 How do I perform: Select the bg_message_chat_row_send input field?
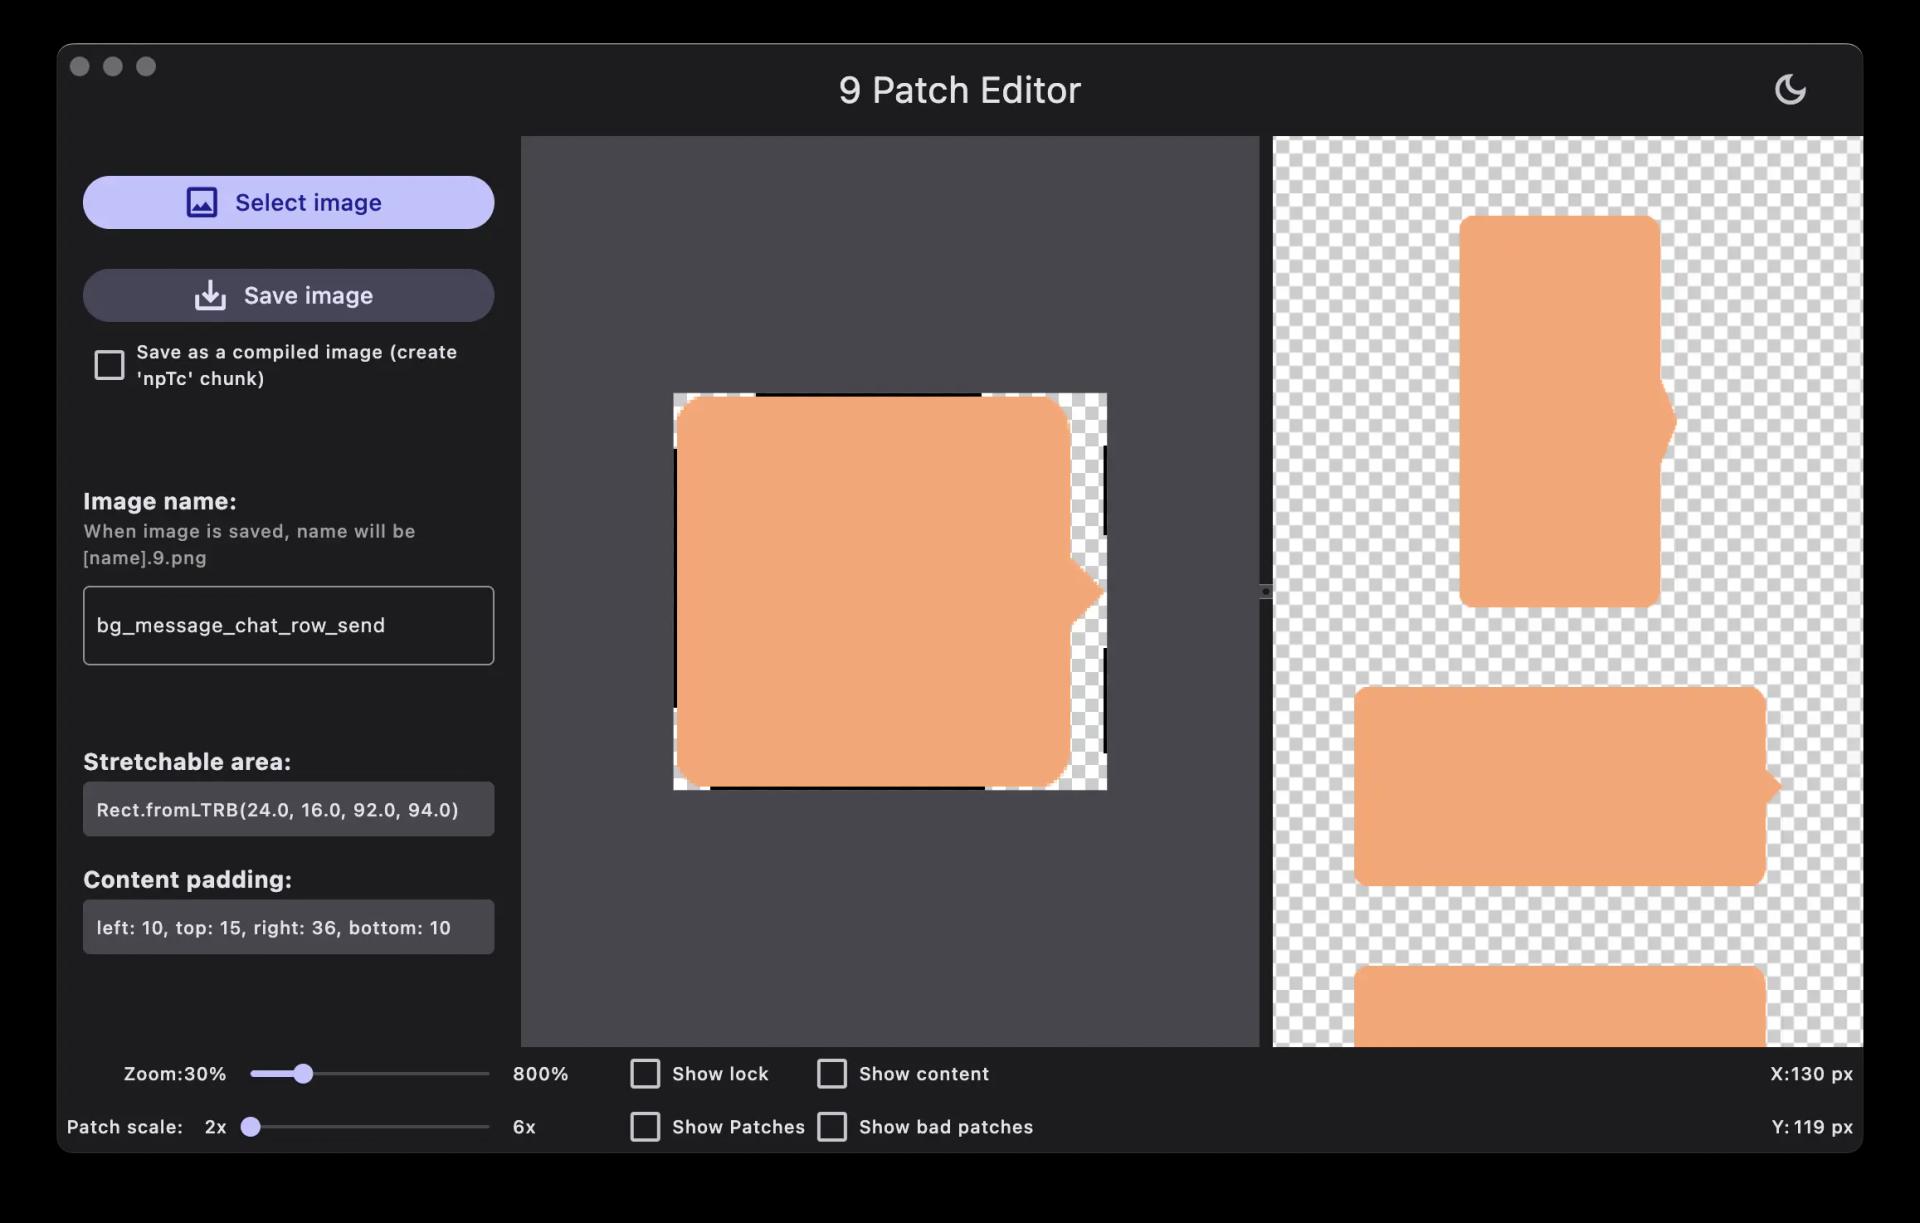[x=288, y=625]
